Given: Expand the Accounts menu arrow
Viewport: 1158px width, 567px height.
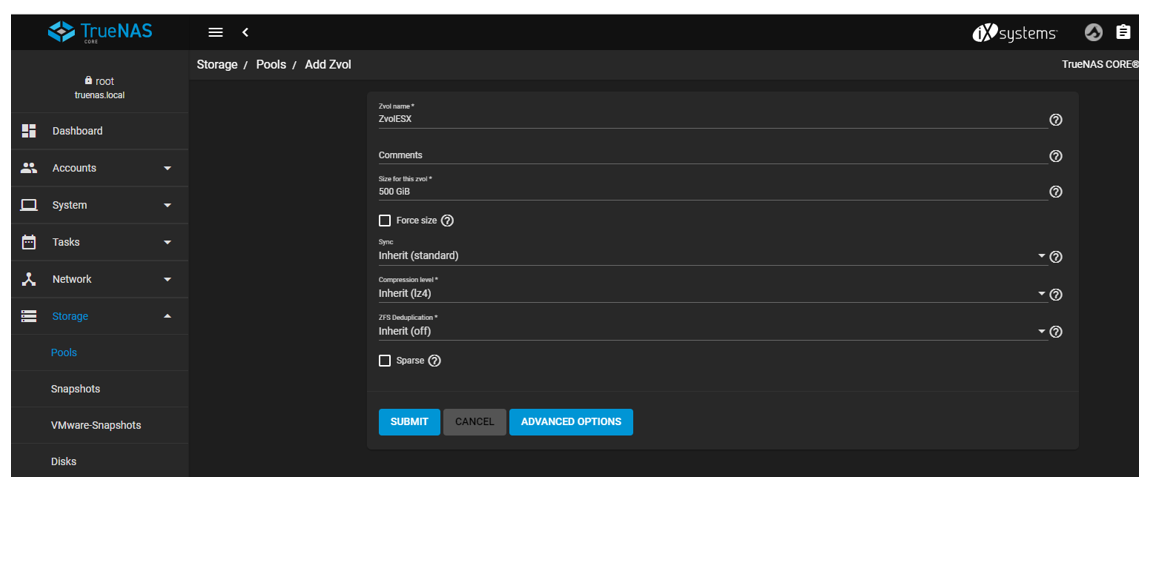Looking at the screenshot, I should [168, 168].
